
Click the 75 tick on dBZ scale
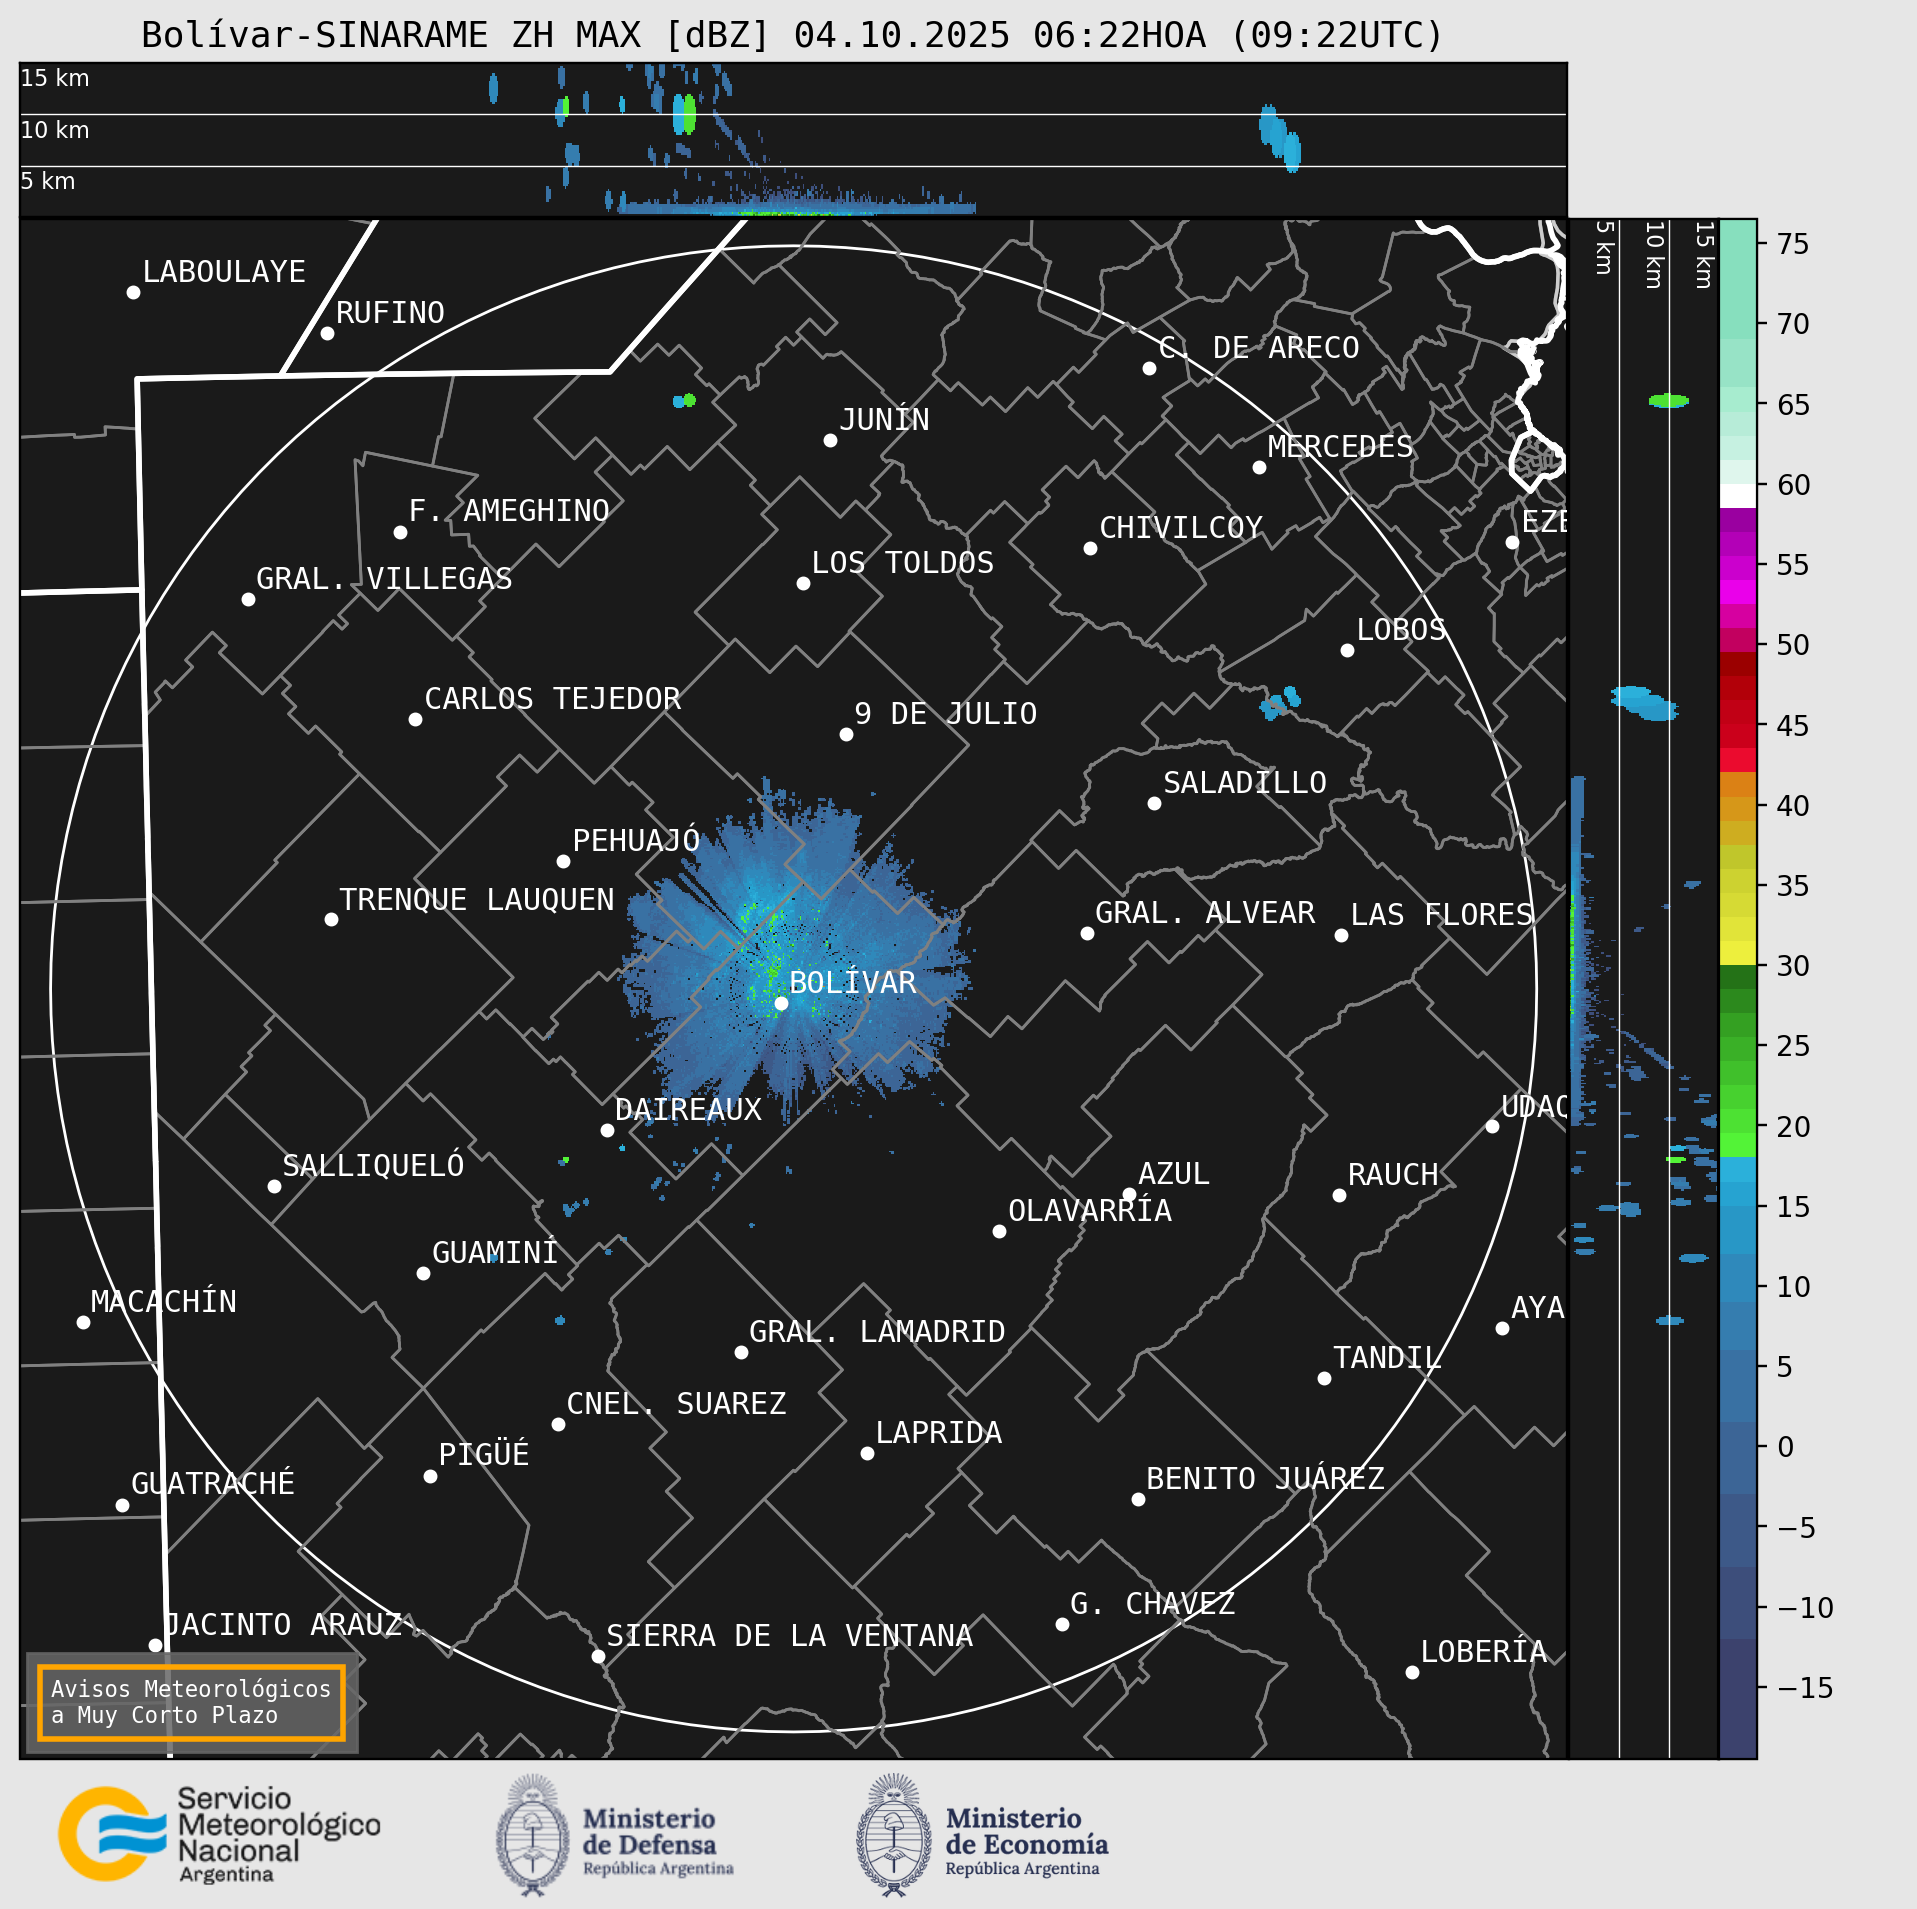coord(1793,244)
